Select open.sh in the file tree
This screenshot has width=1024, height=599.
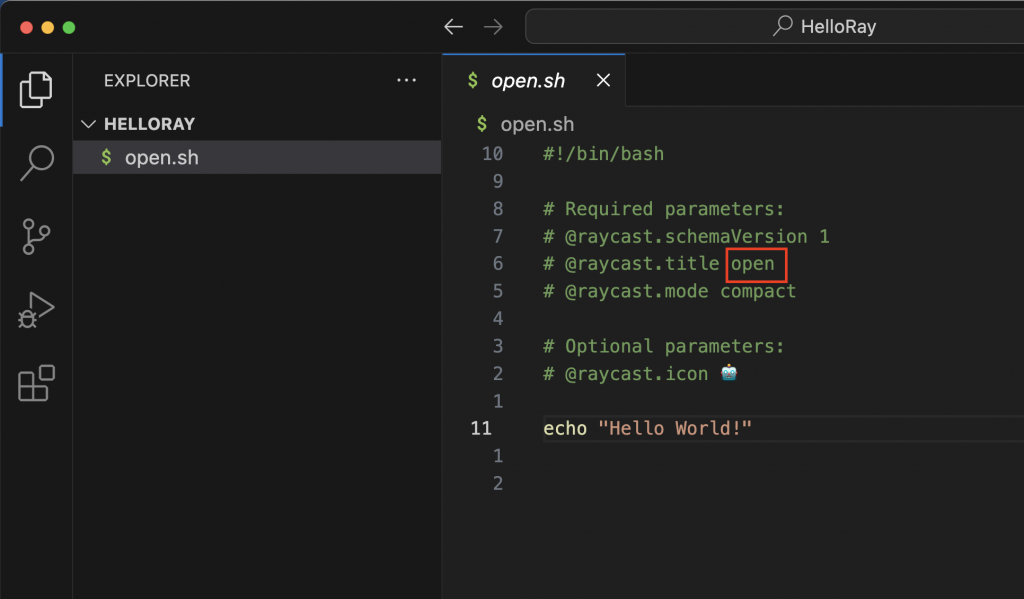256,157
